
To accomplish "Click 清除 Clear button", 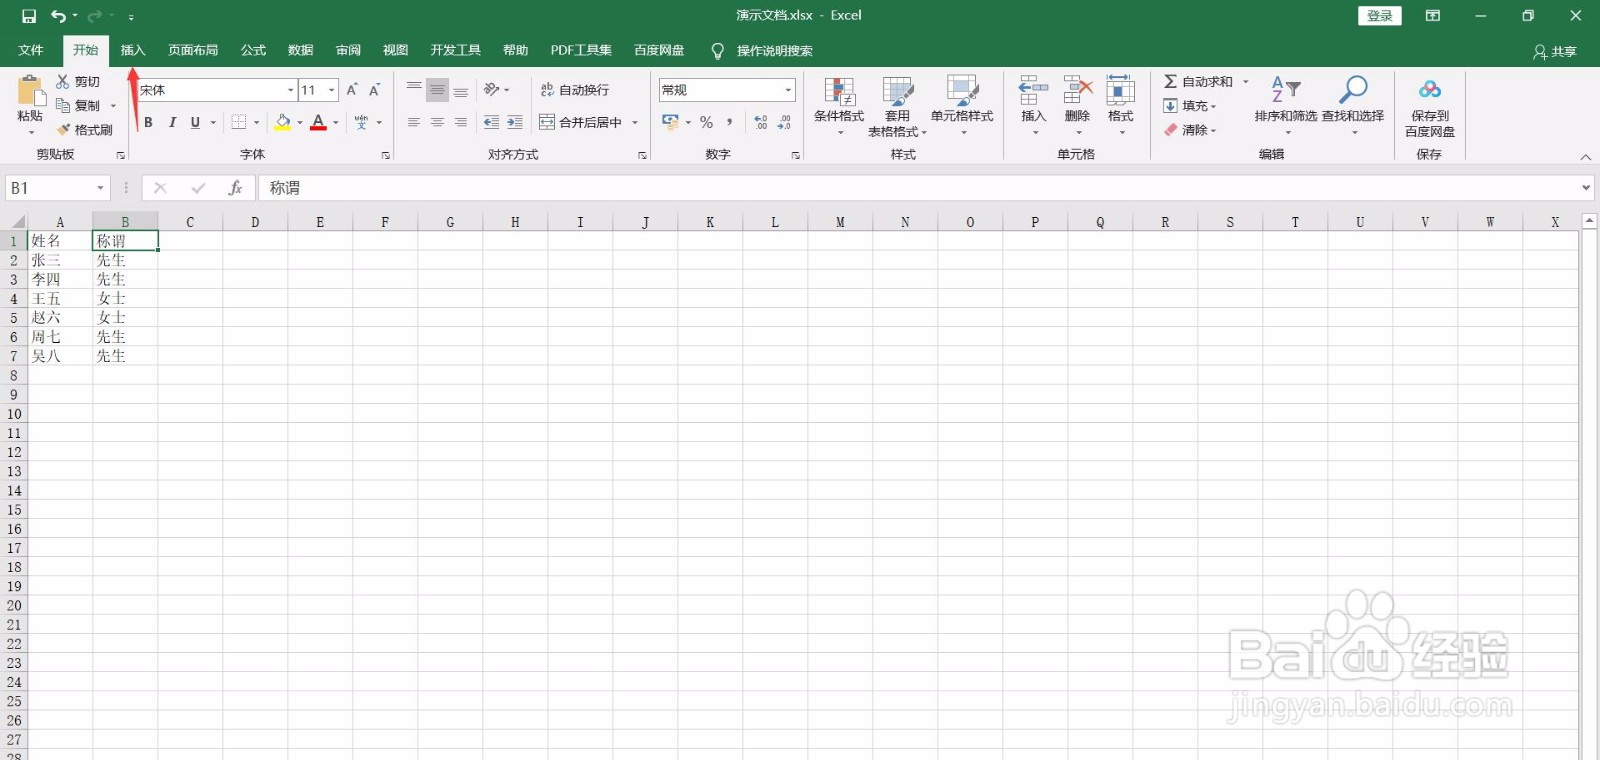I will coord(1190,130).
